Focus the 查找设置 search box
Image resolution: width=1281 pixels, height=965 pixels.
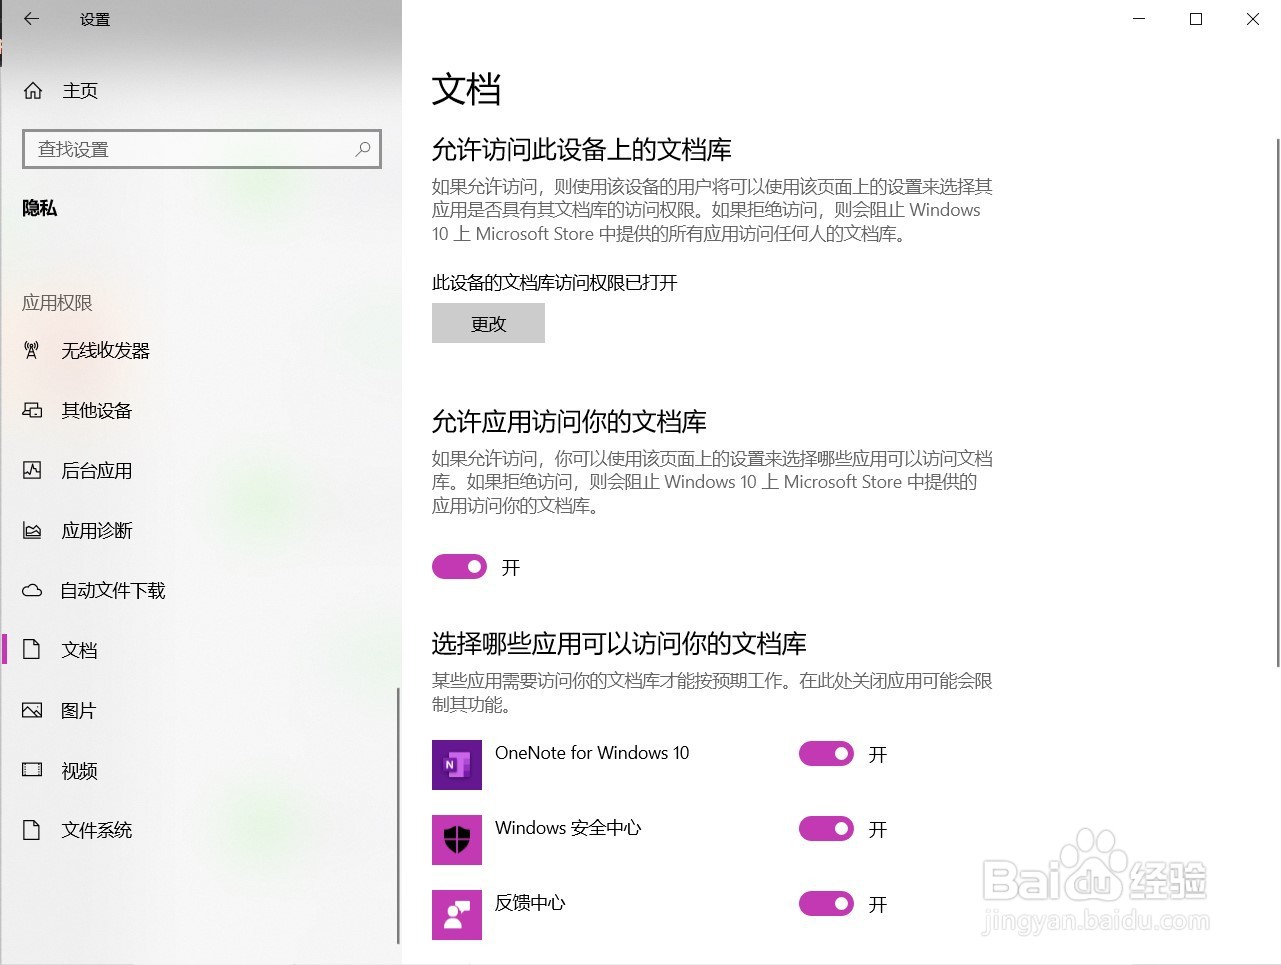point(202,149)
